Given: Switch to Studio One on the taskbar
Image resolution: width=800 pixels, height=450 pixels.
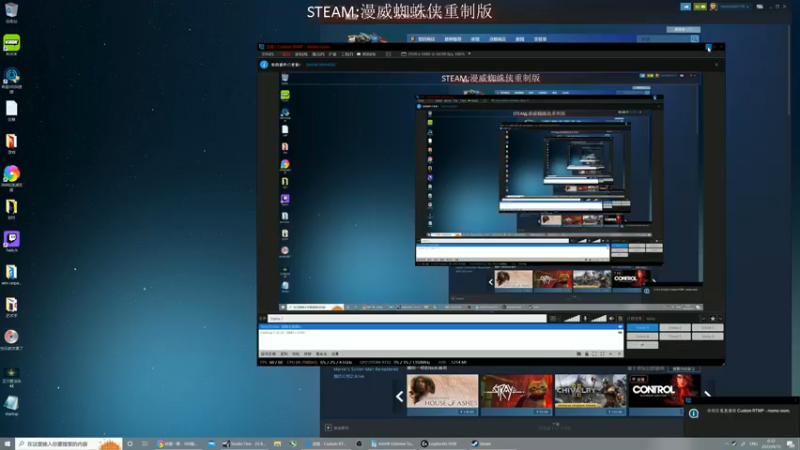Looking at the screenshot, I should [x=245, y=444].
